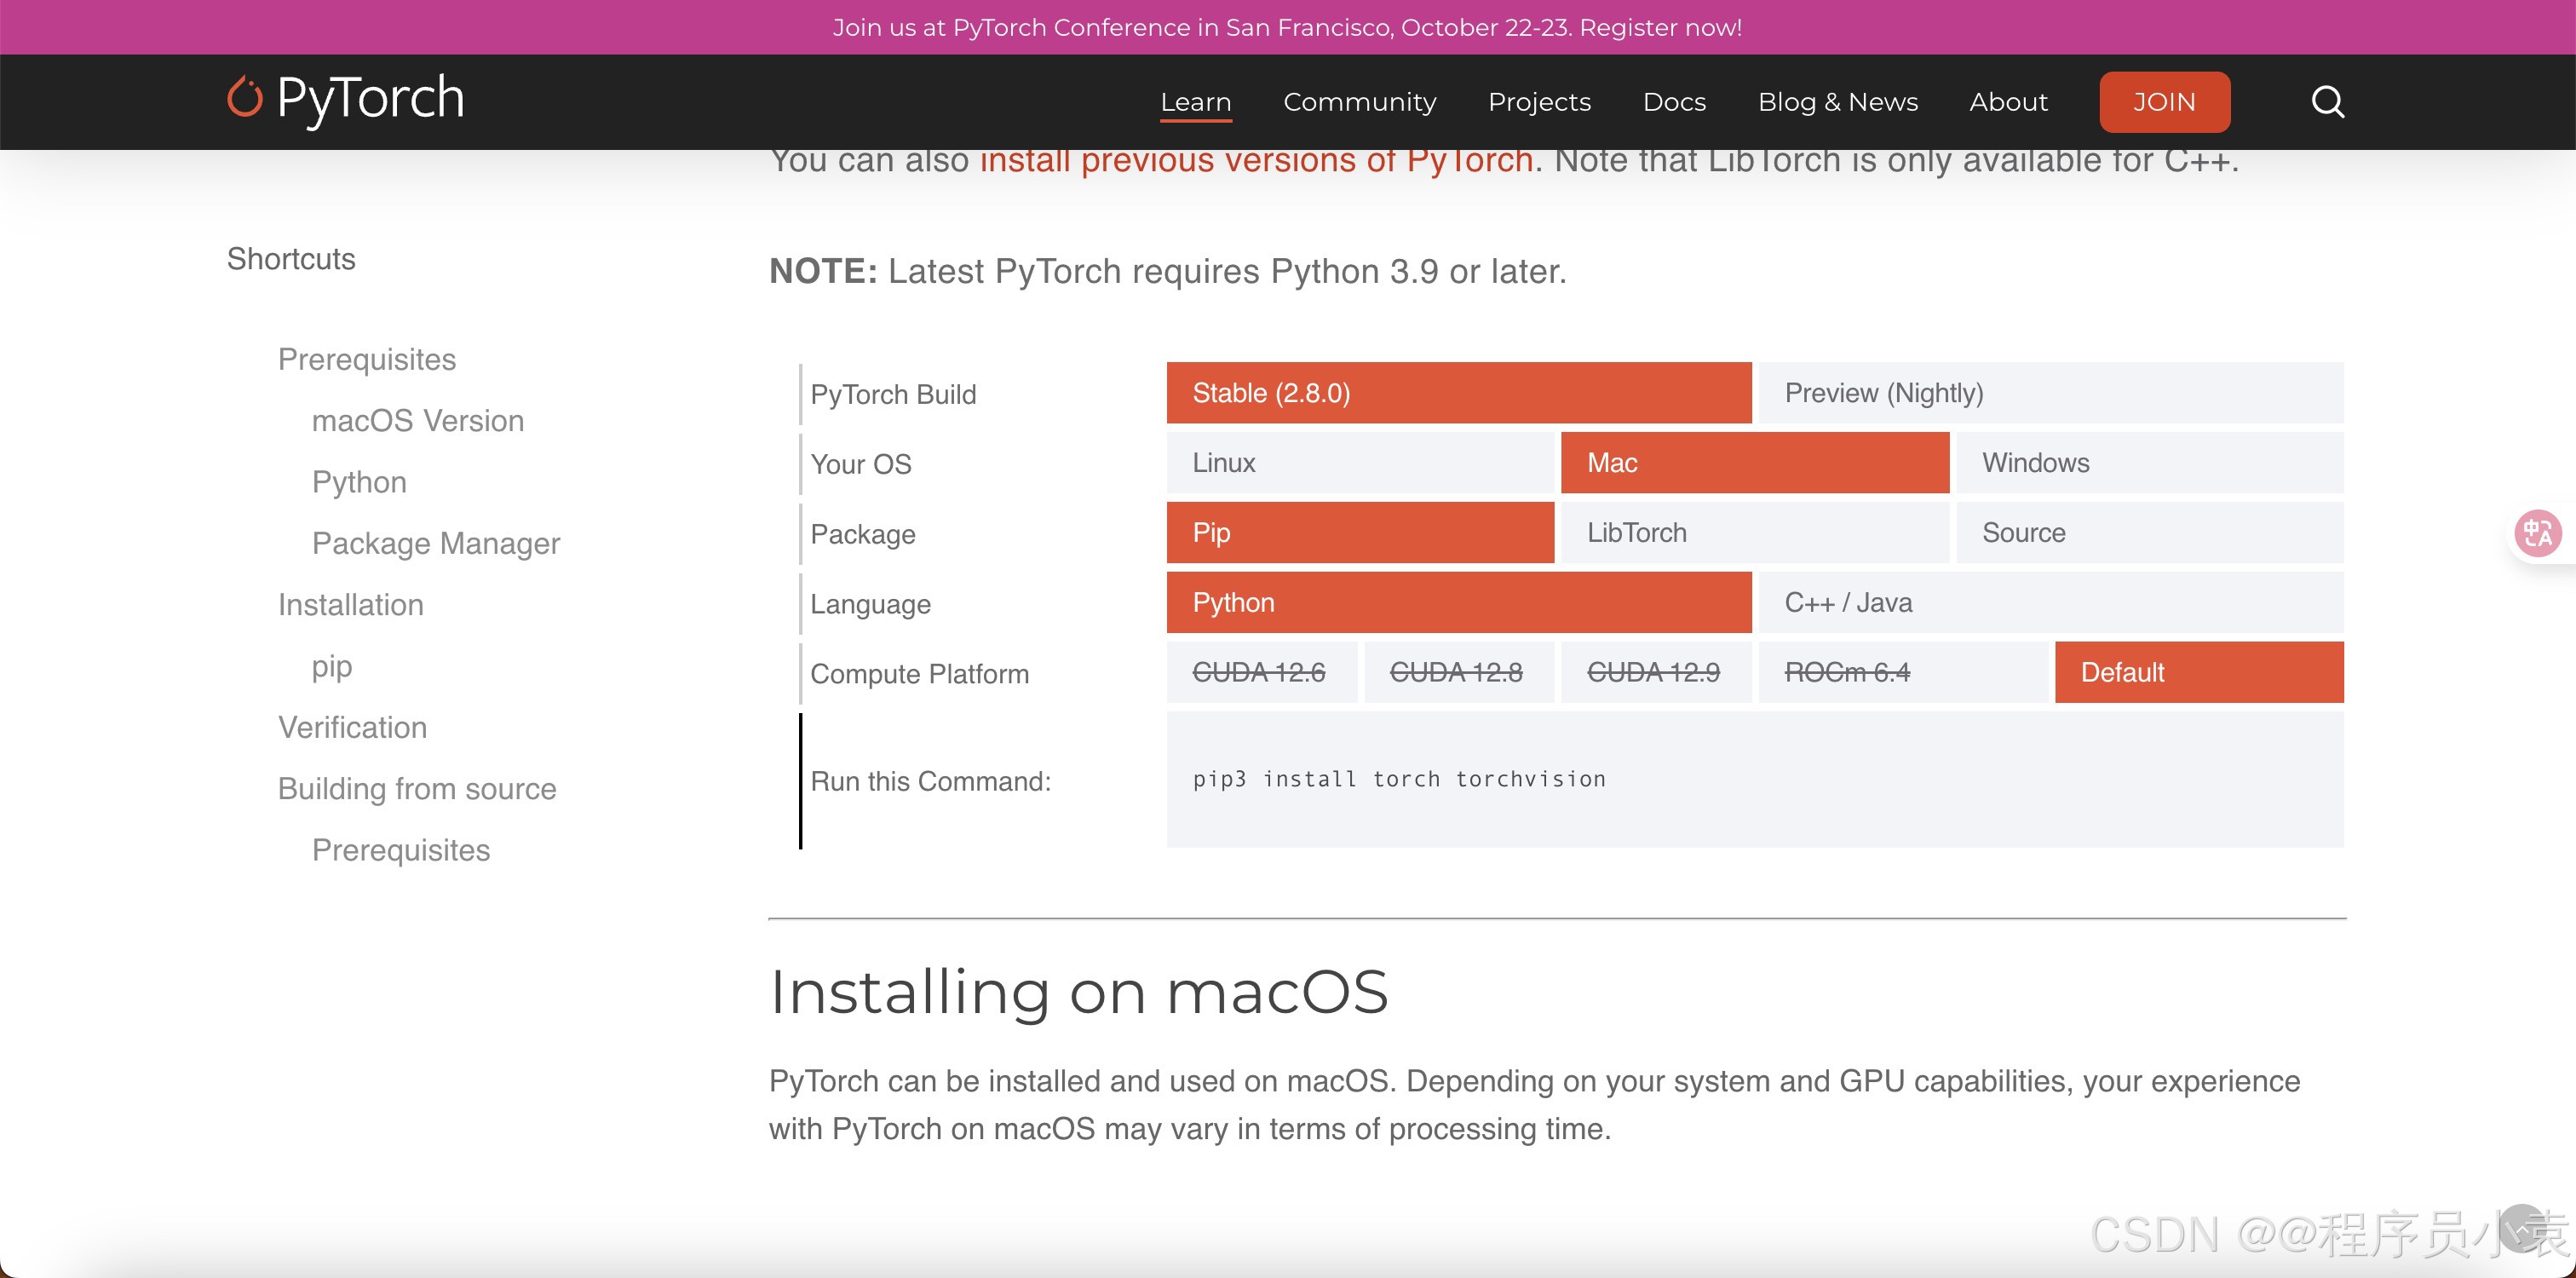Select Stable (2.8.0) build
2576x1278 pixels.
1459,393
